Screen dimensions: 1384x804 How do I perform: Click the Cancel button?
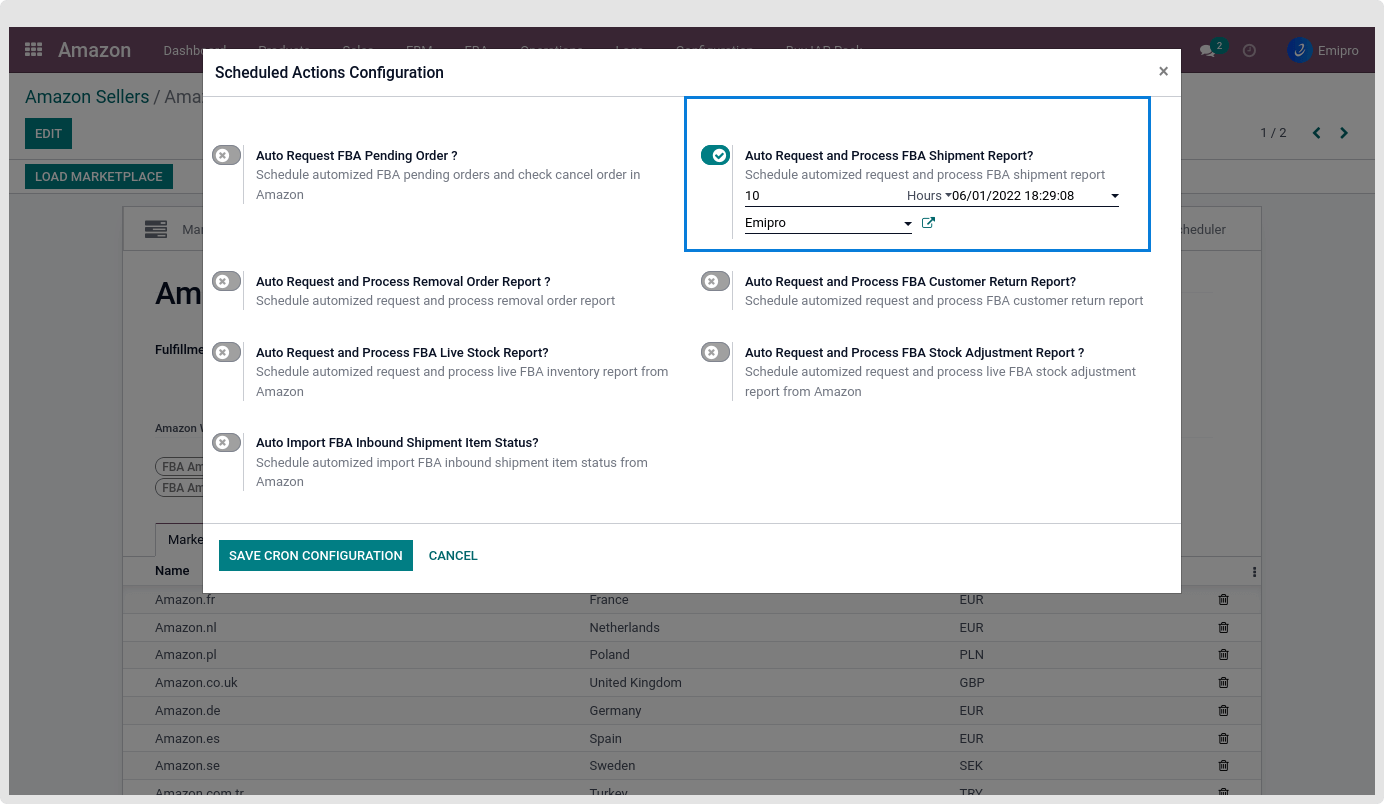[453, 556]
